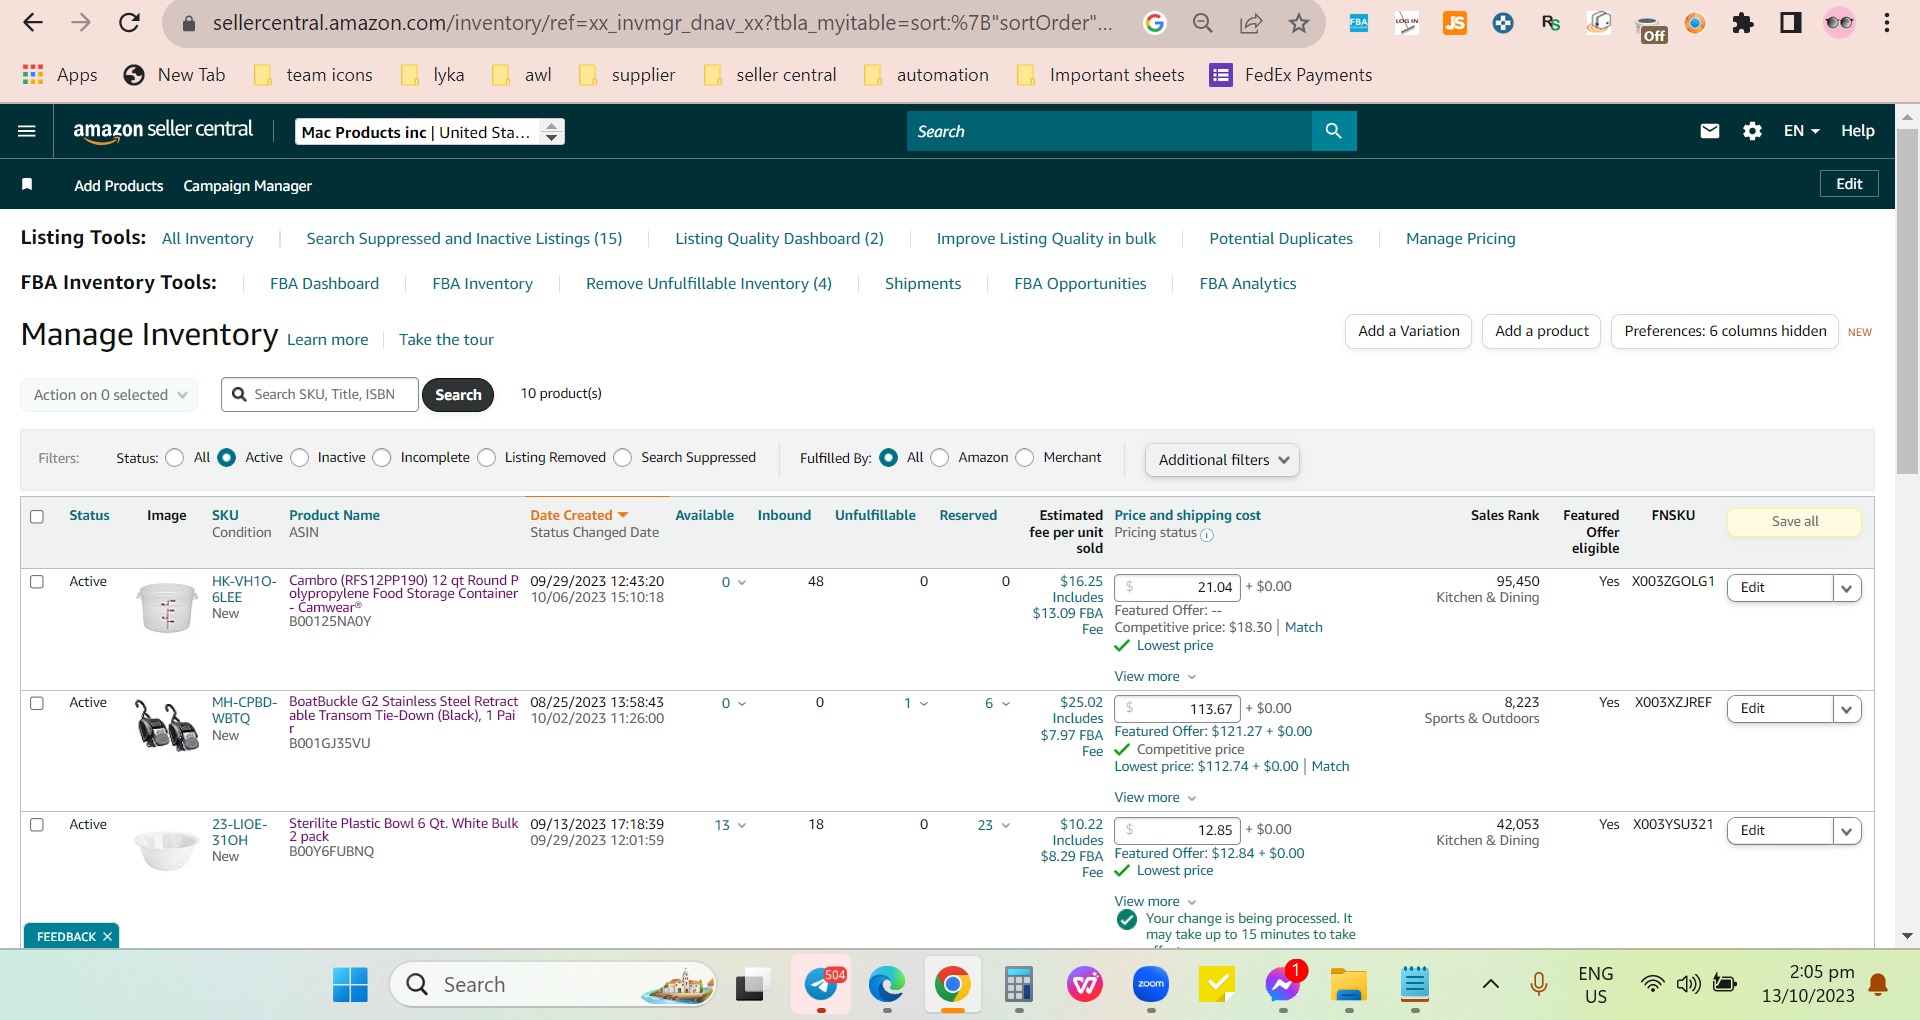
Task: Expand View more for Cambro pricing
Action: [x=1155, y=677]
